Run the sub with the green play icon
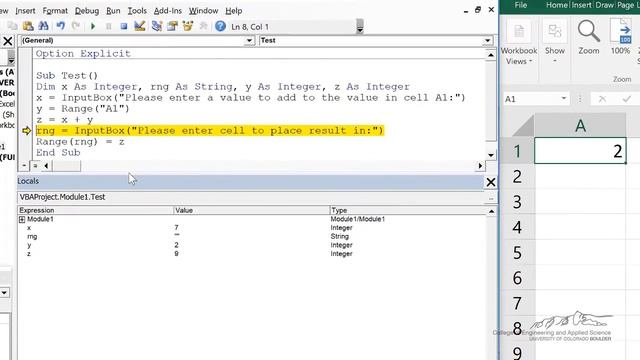Viewport: 640px width, 360px height. [93, 27]
